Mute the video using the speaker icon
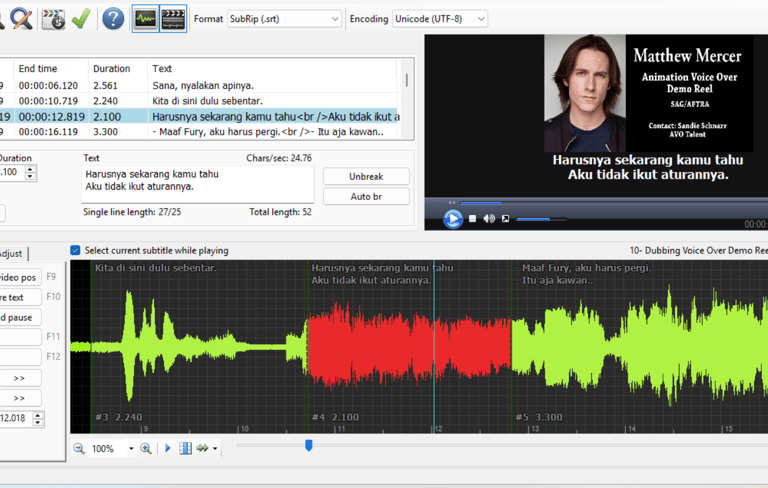The width and height of the screenshot is (768, 488). coord(489,219)
